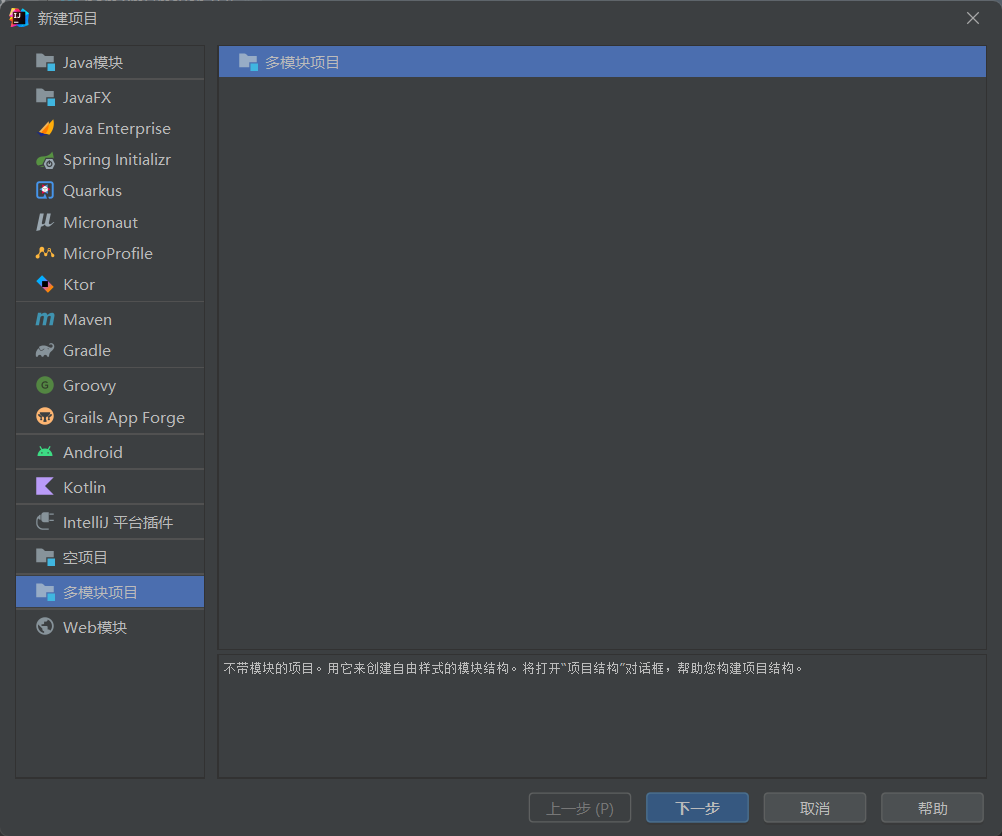Select the 多模块项目 template text in the right pane

[x=302, y=62]
